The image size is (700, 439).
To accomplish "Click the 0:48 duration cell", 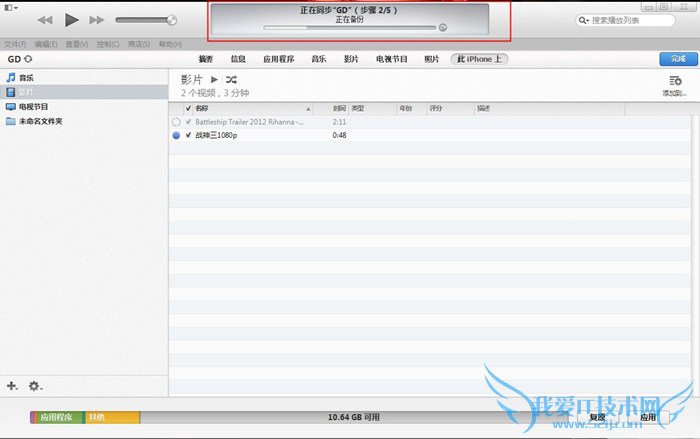I will click(339, 135).
